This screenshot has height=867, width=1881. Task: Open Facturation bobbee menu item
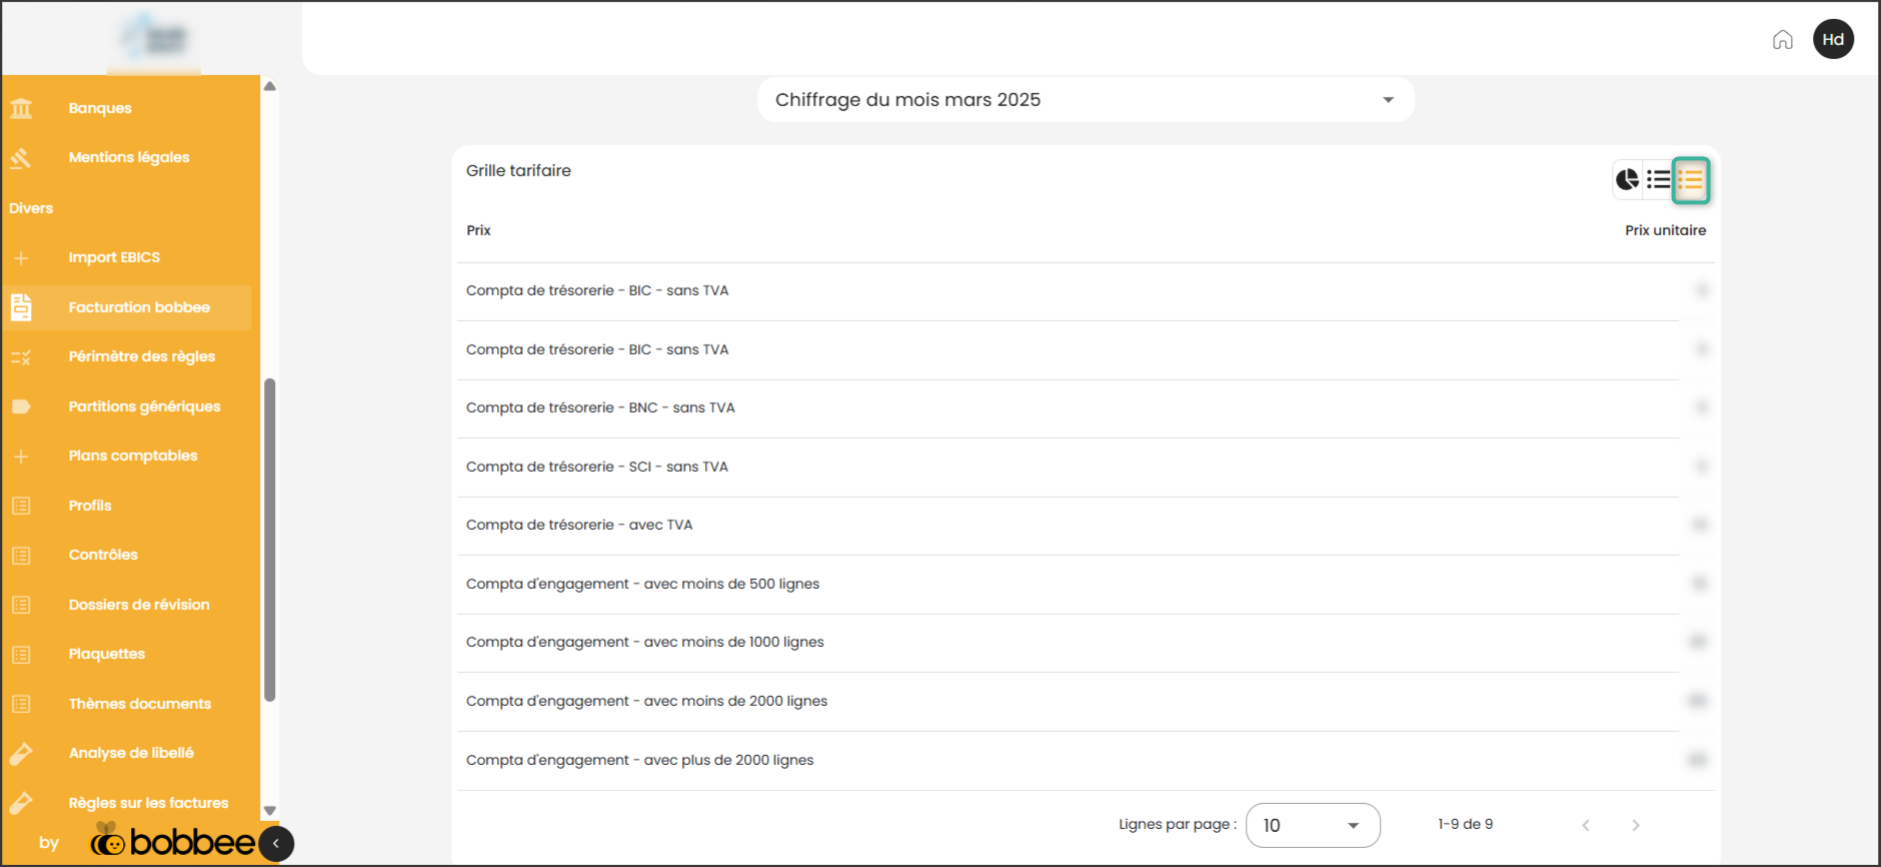coord(139,307)
